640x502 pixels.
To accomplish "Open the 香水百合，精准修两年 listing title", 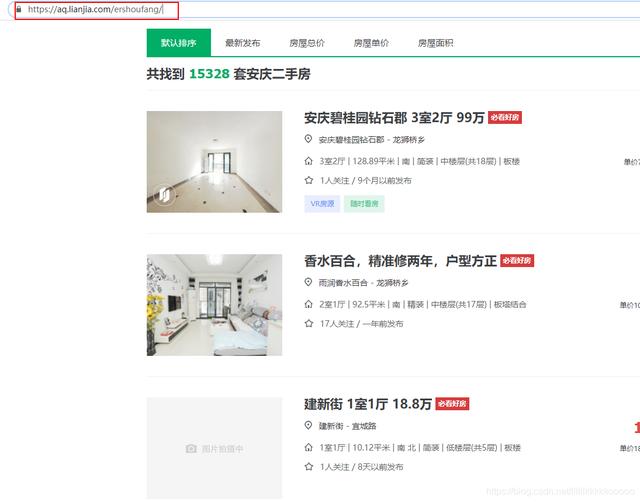I will [x=400, y=261].
